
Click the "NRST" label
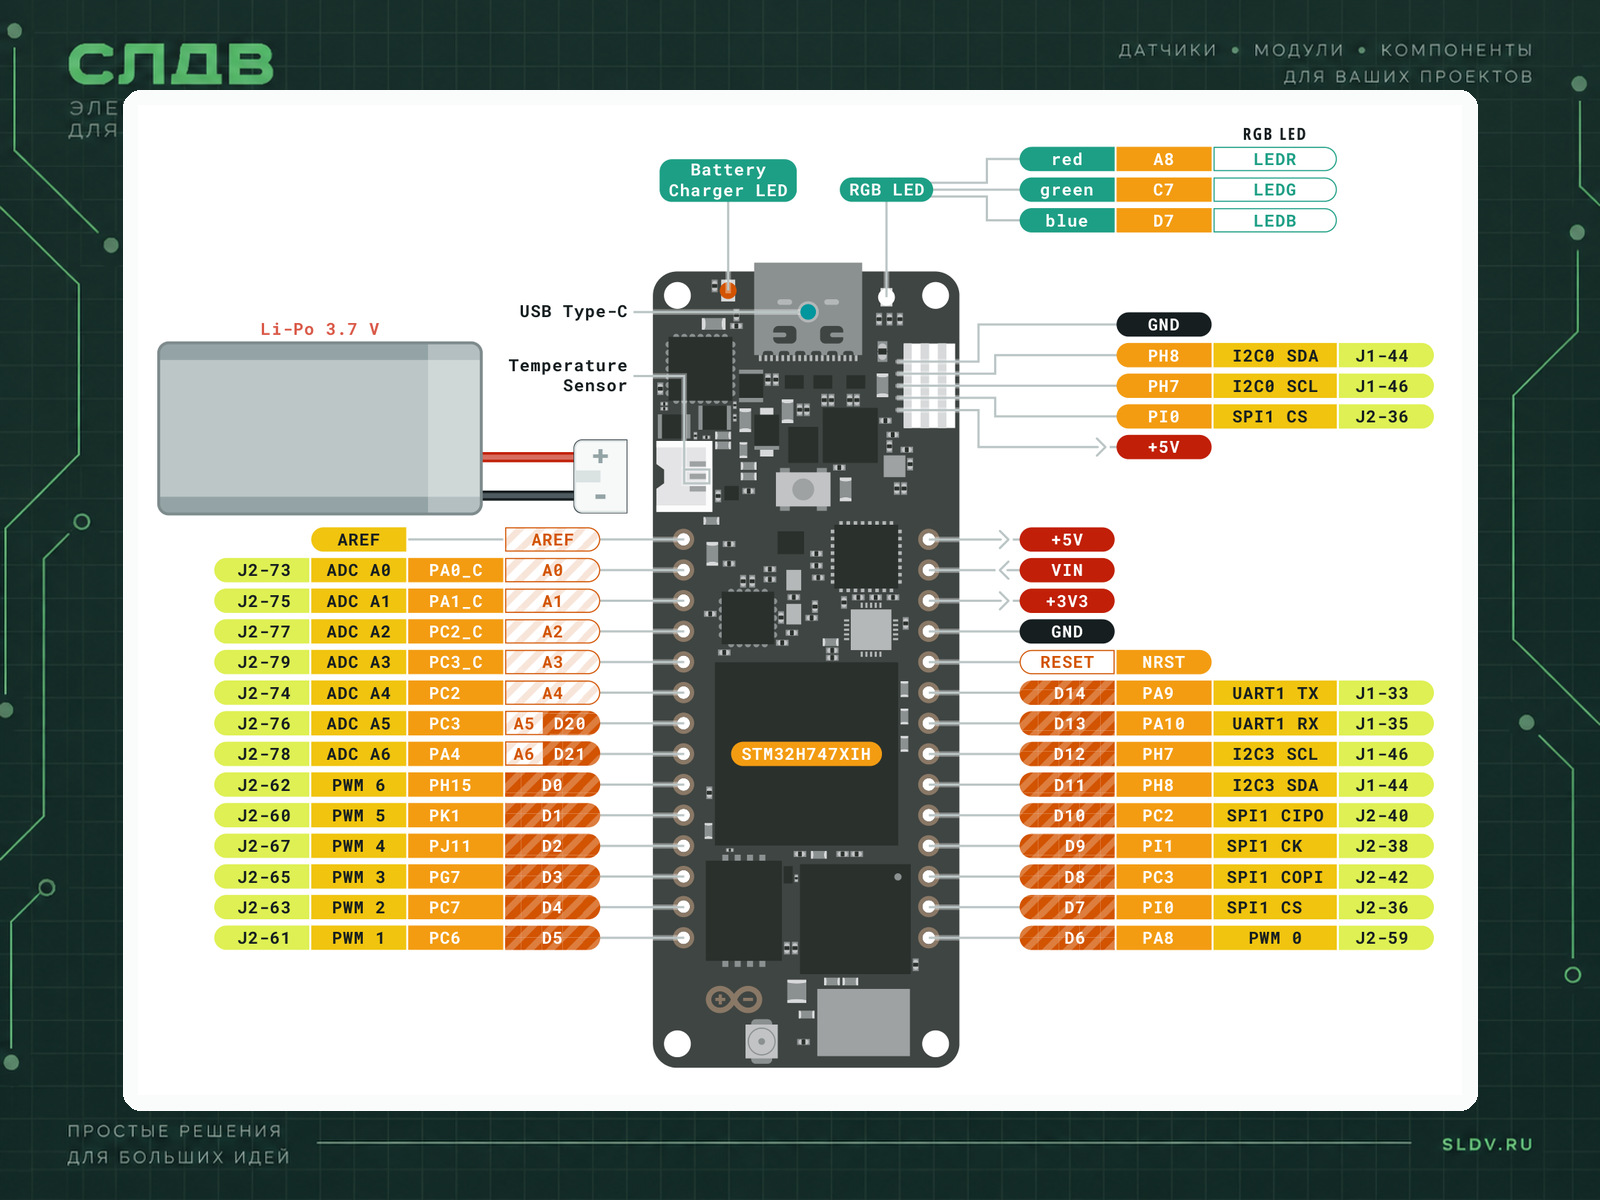tap(1163, 662)
